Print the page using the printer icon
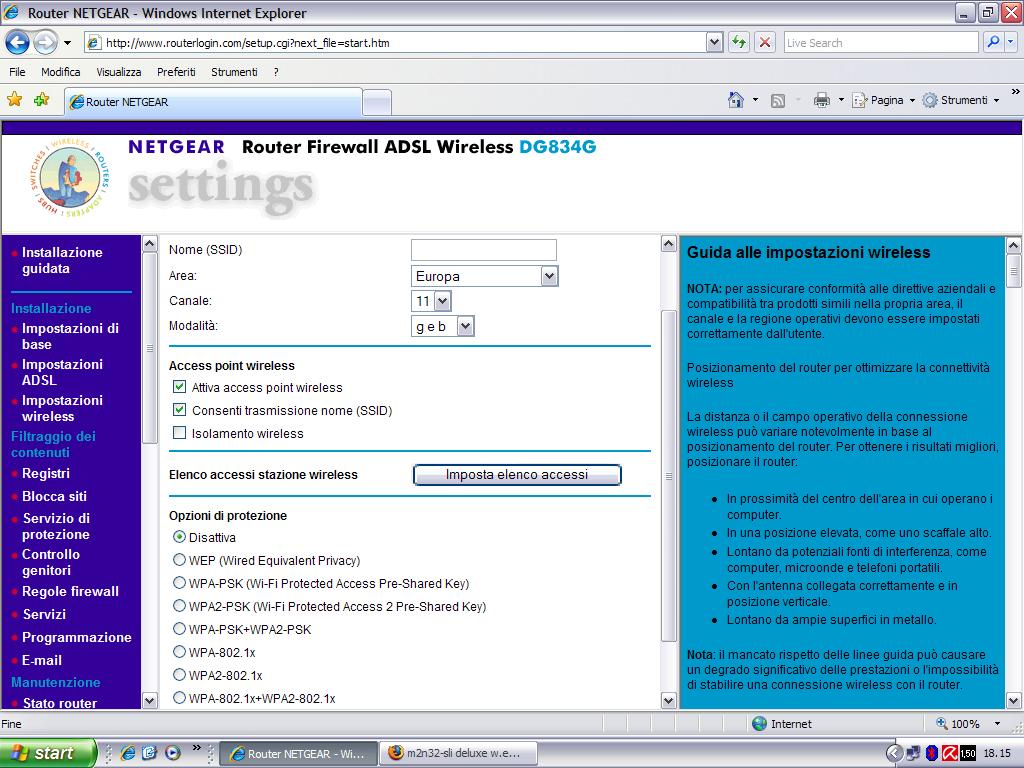Image resolution: width=1024 pixels, height=768 pixels. pyautogui.click(x=822, y=100)
